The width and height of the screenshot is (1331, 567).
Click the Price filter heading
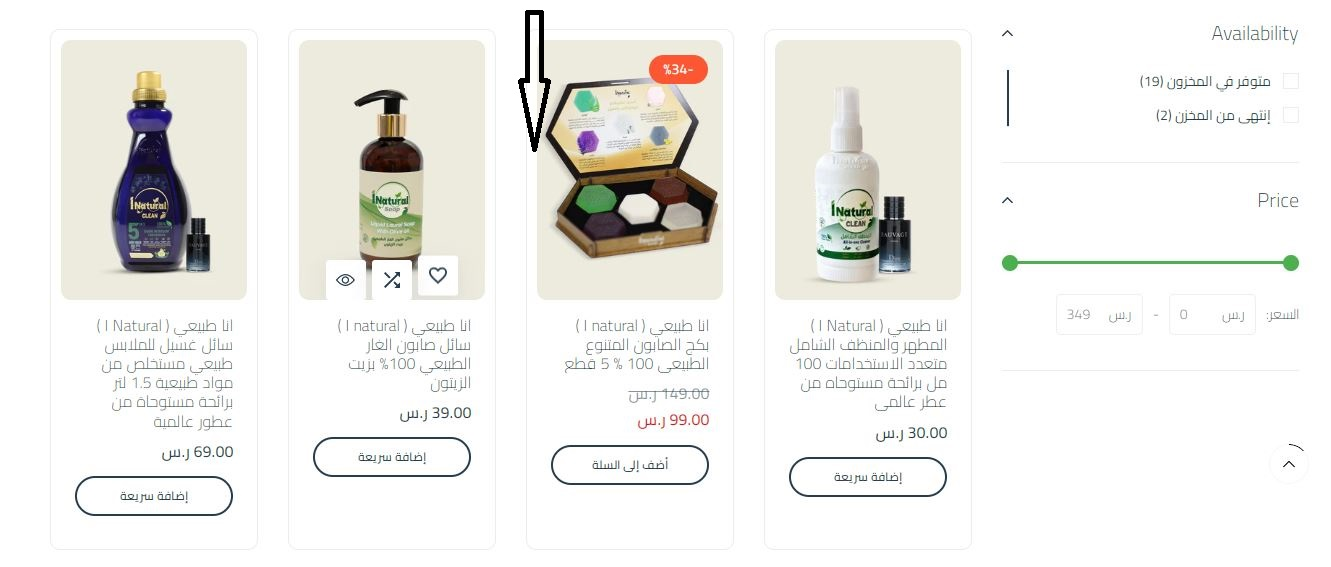[x=1277, y=200]
